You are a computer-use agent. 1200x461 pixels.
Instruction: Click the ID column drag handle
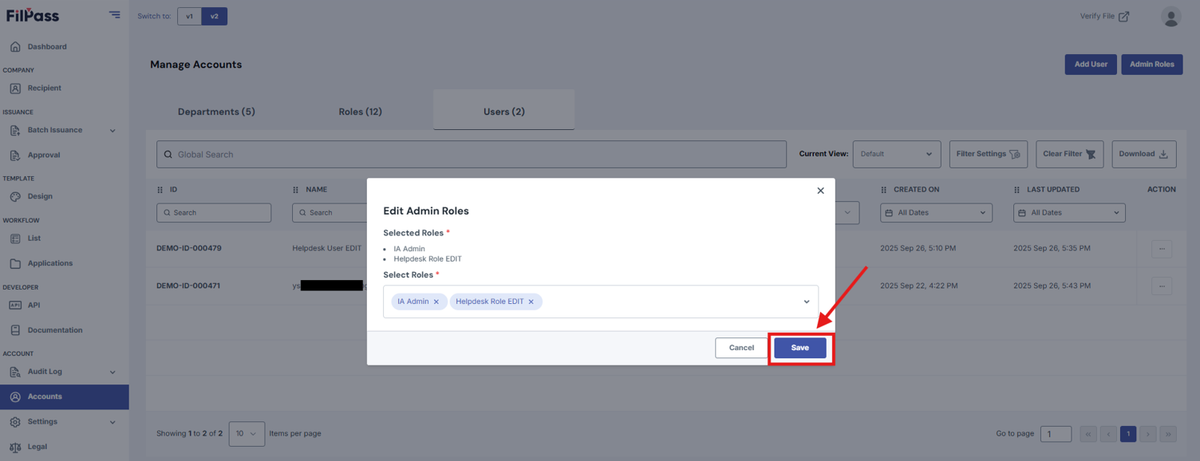pos(160,189)
